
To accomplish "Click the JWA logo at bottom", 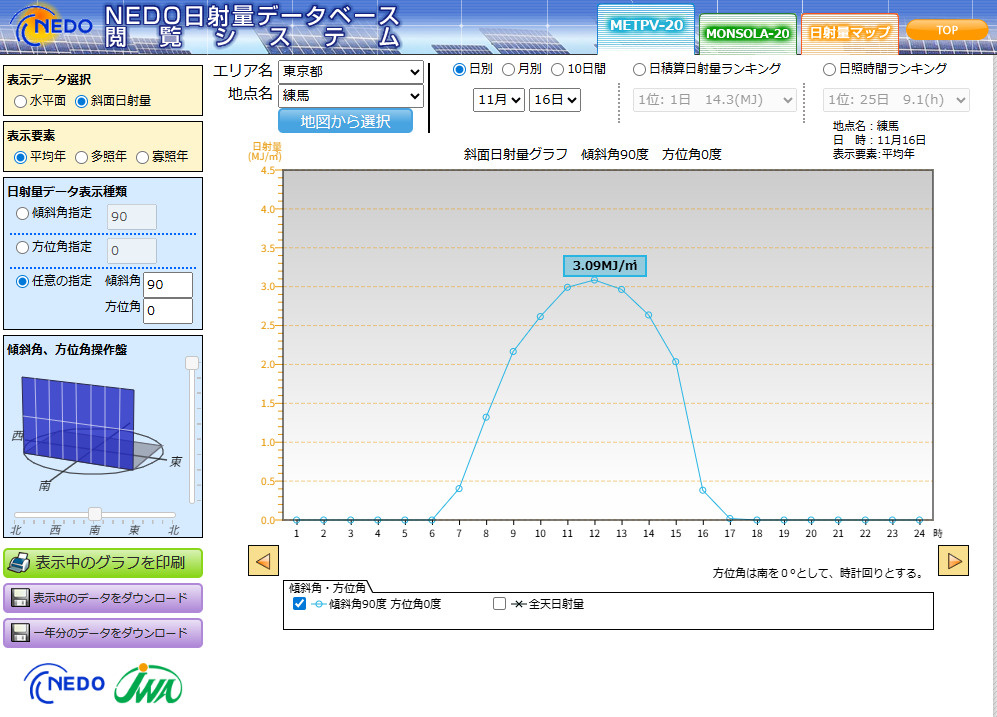I will click(x=148, y=684).
